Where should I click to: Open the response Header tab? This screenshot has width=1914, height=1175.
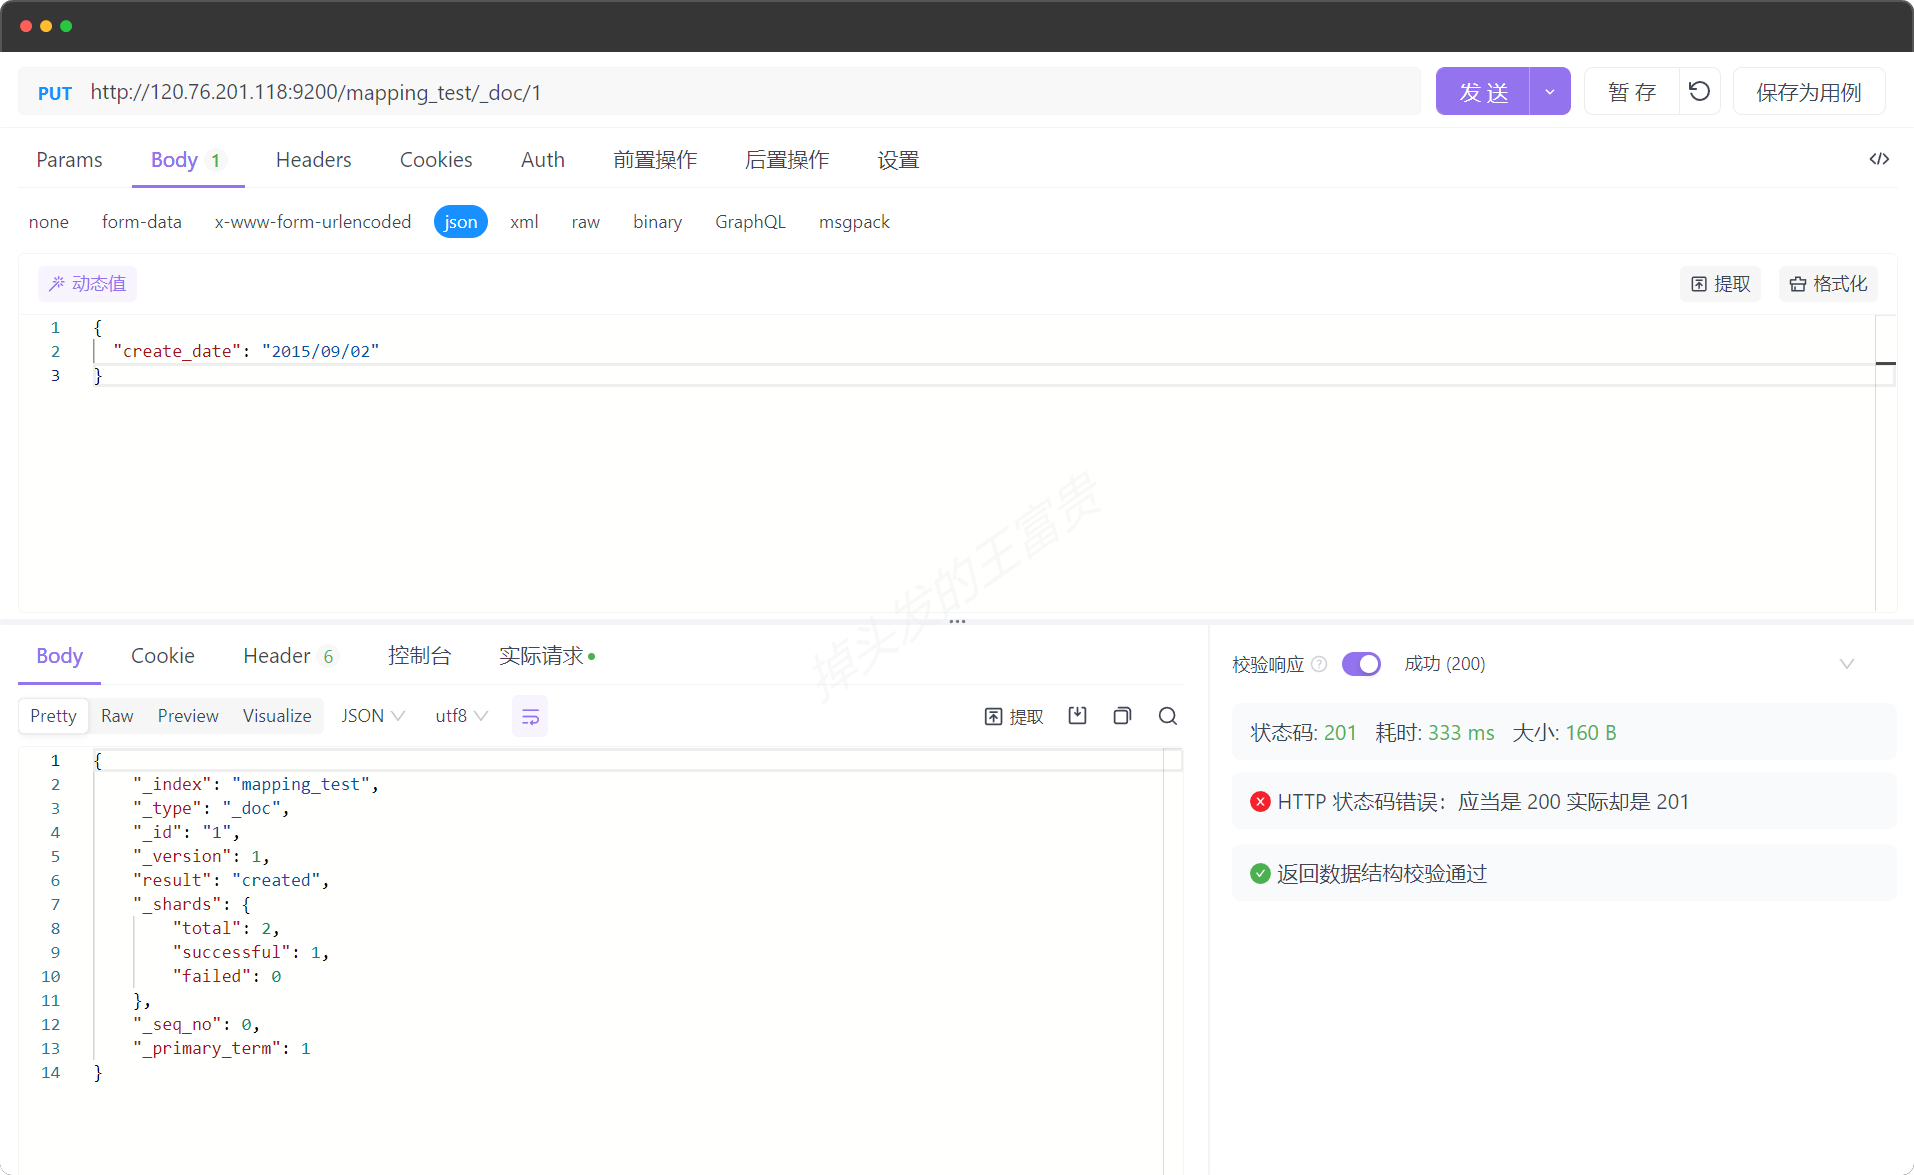[x=290, y=656]
